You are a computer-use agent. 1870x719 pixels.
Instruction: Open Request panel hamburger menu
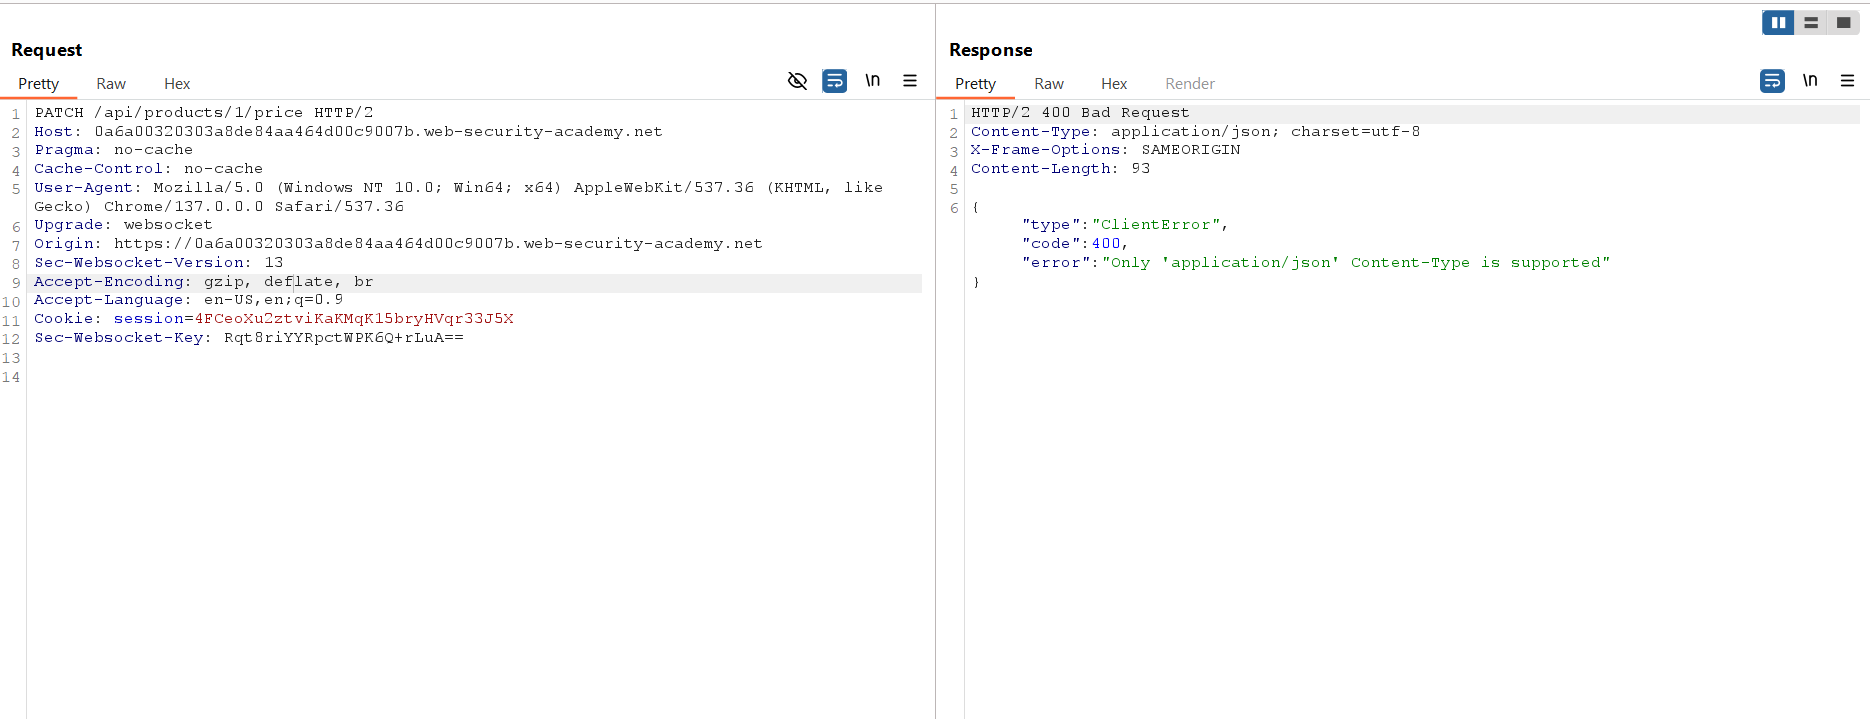[x=910, y=81]
